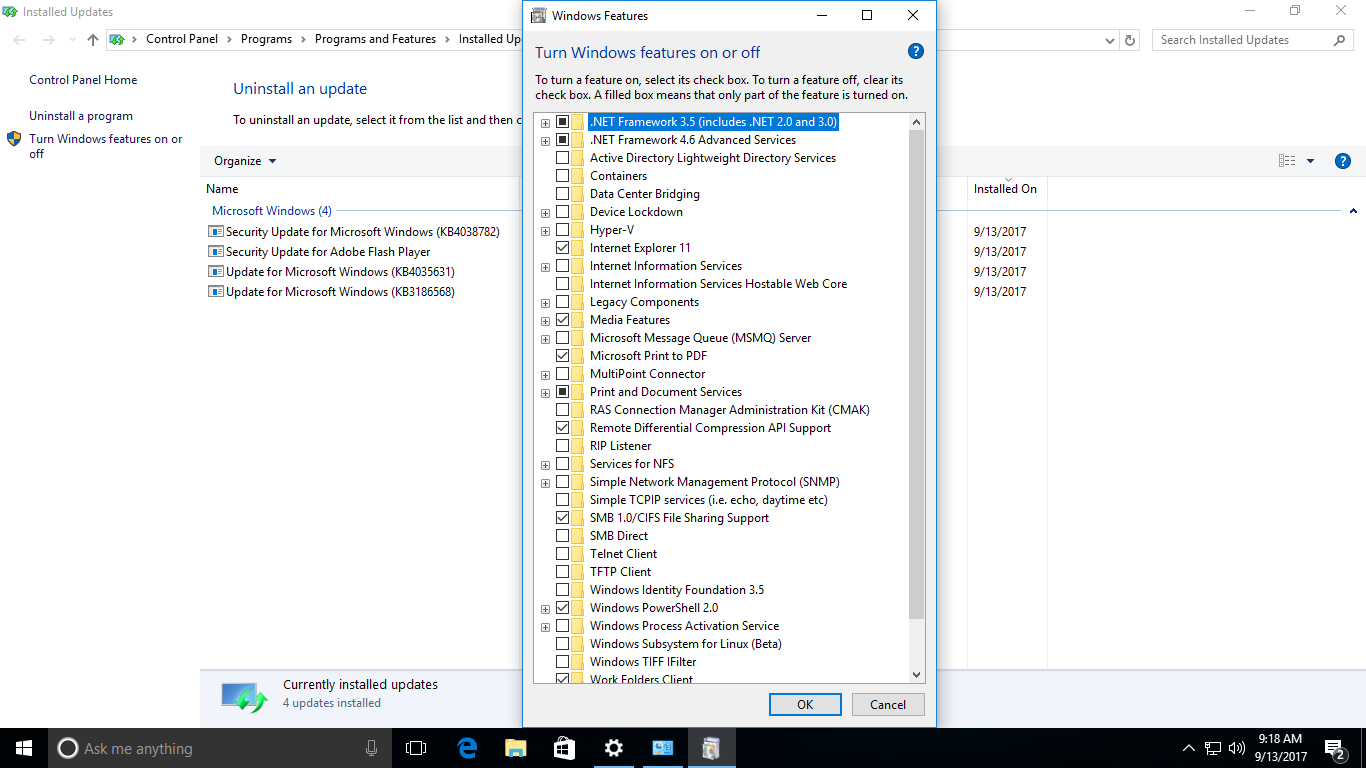The width and height of the screenshot is (1366, 768).
Task: Click the Control Panel taskbar icon
Action: 663,748
